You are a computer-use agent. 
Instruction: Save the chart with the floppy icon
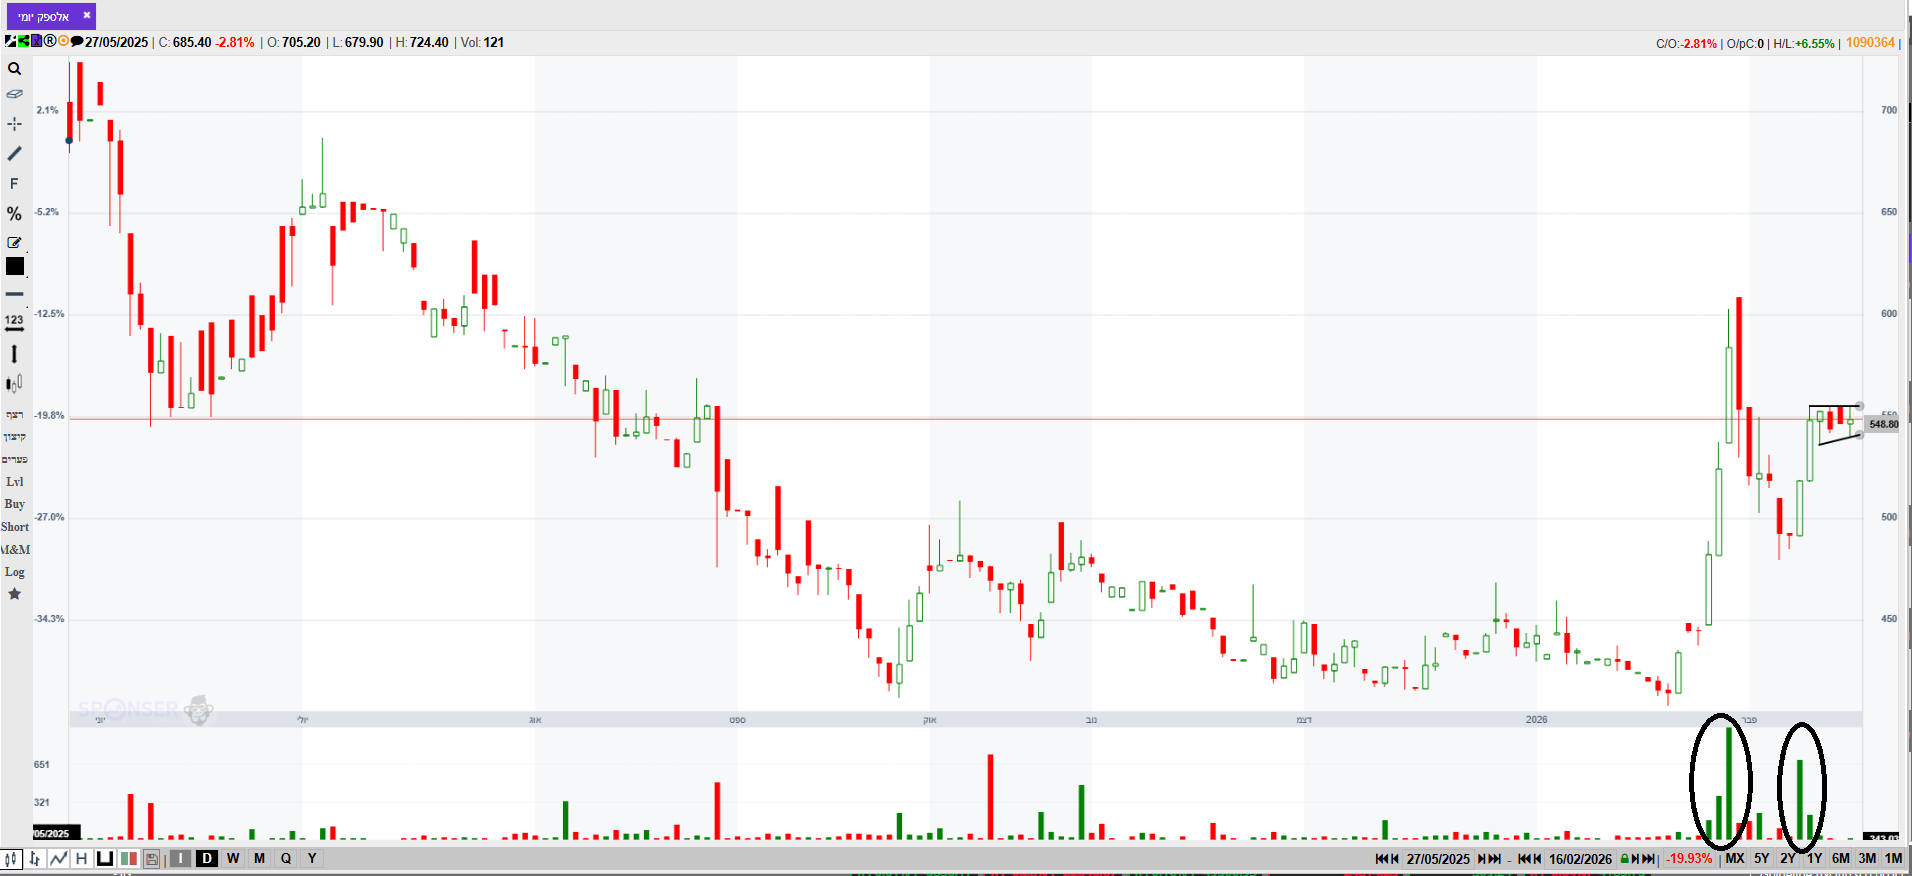tap(152, 859)
